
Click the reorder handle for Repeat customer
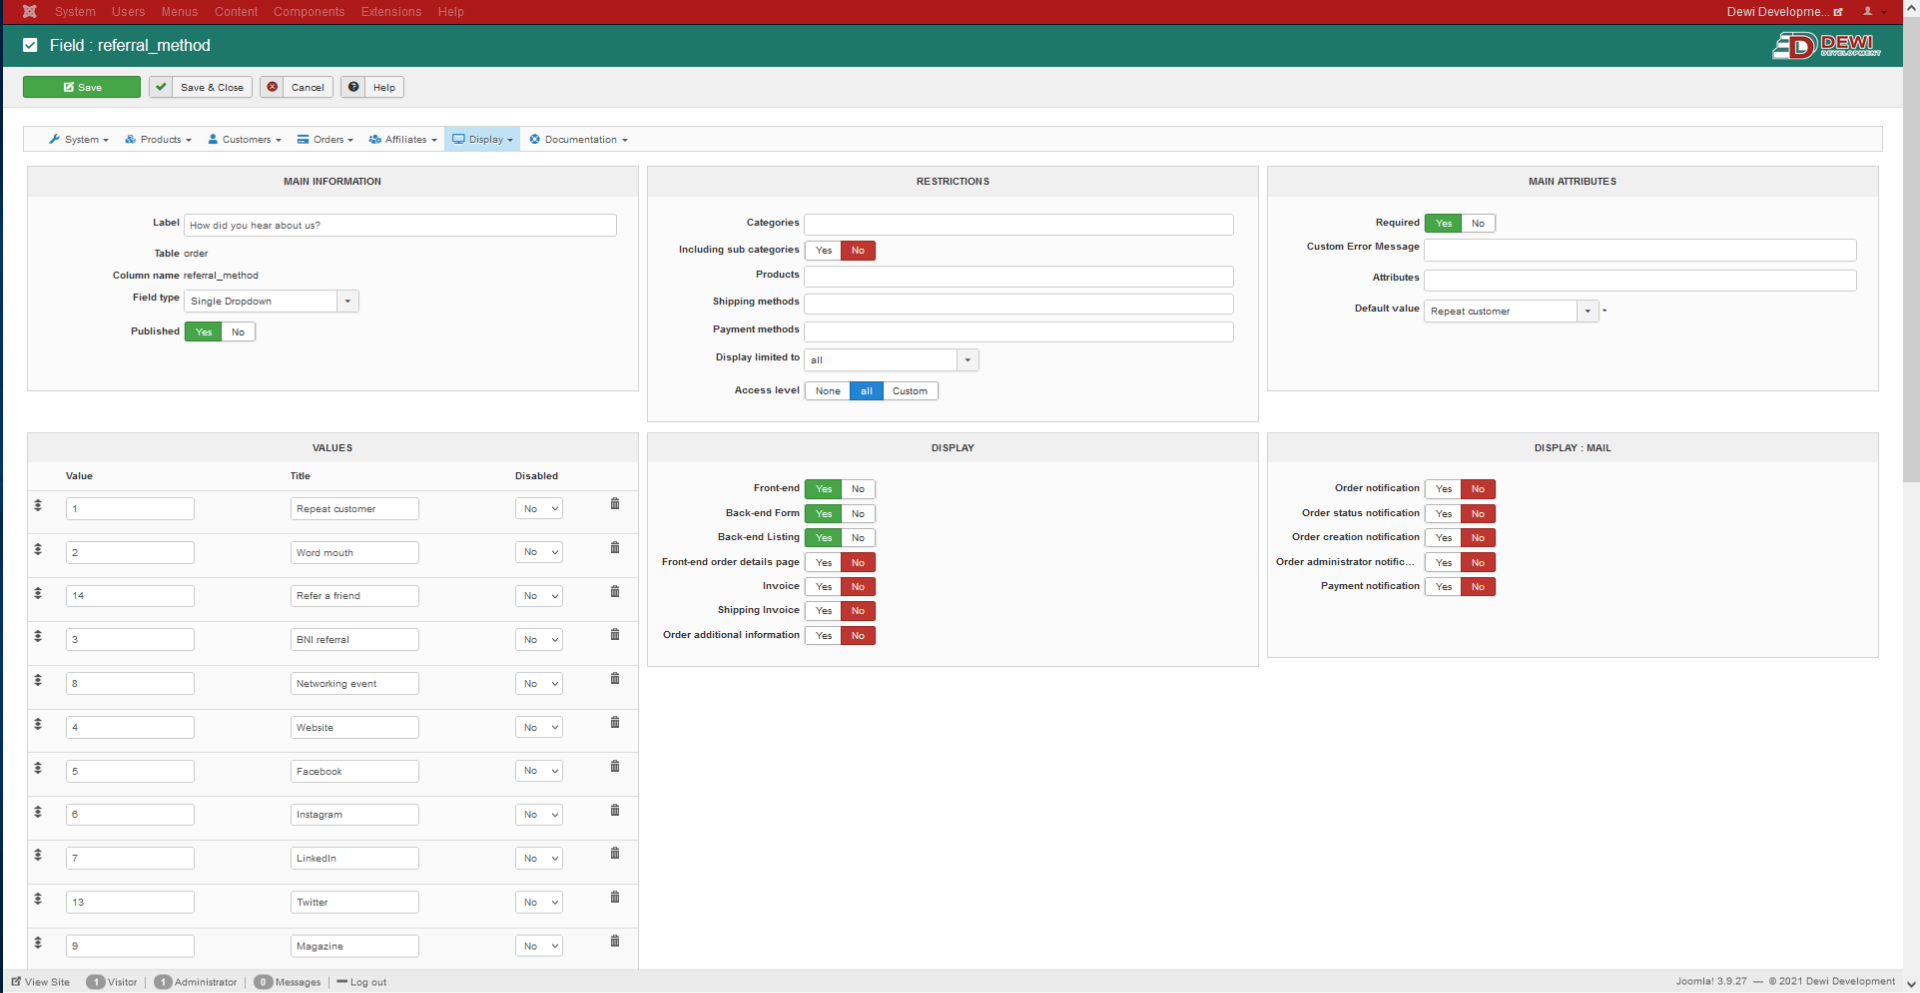tap(38, 506)
